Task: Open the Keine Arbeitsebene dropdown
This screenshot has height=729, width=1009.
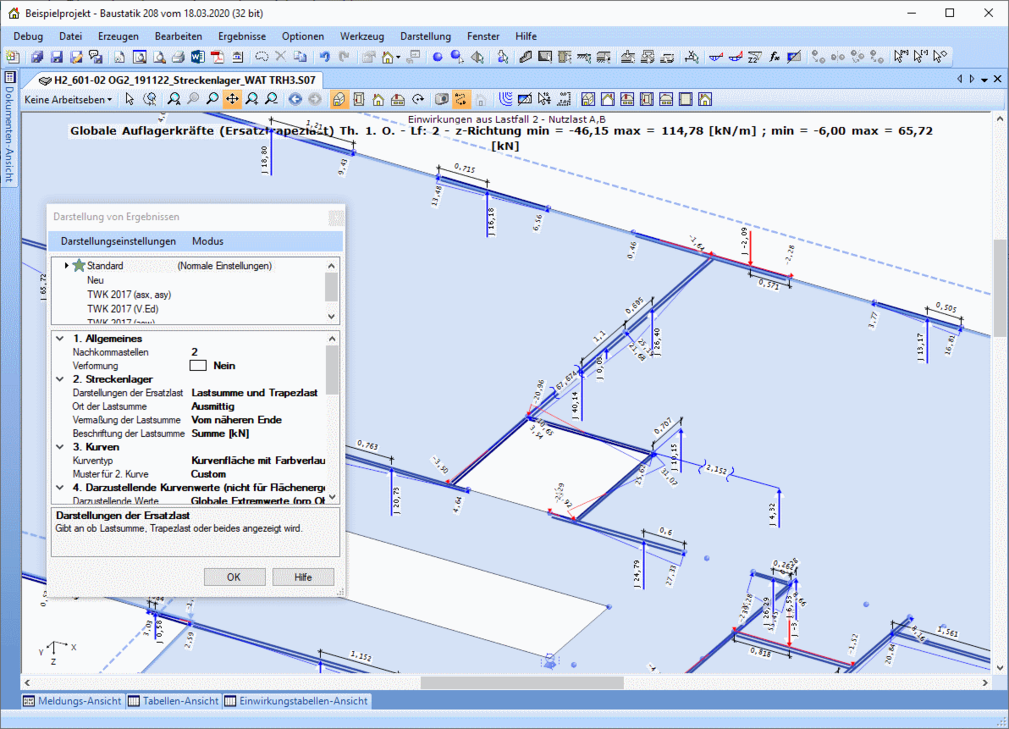Action: click(68, 99)
